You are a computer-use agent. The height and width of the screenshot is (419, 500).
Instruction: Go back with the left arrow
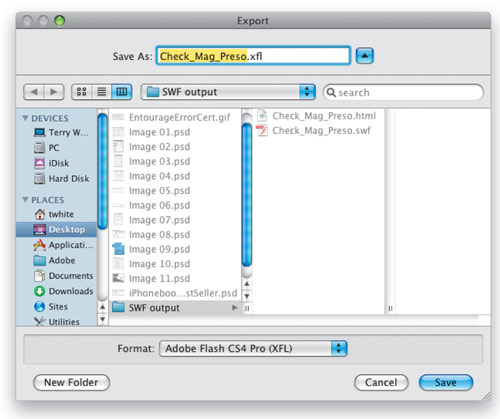pyautogui.click(x=34, y=92)
